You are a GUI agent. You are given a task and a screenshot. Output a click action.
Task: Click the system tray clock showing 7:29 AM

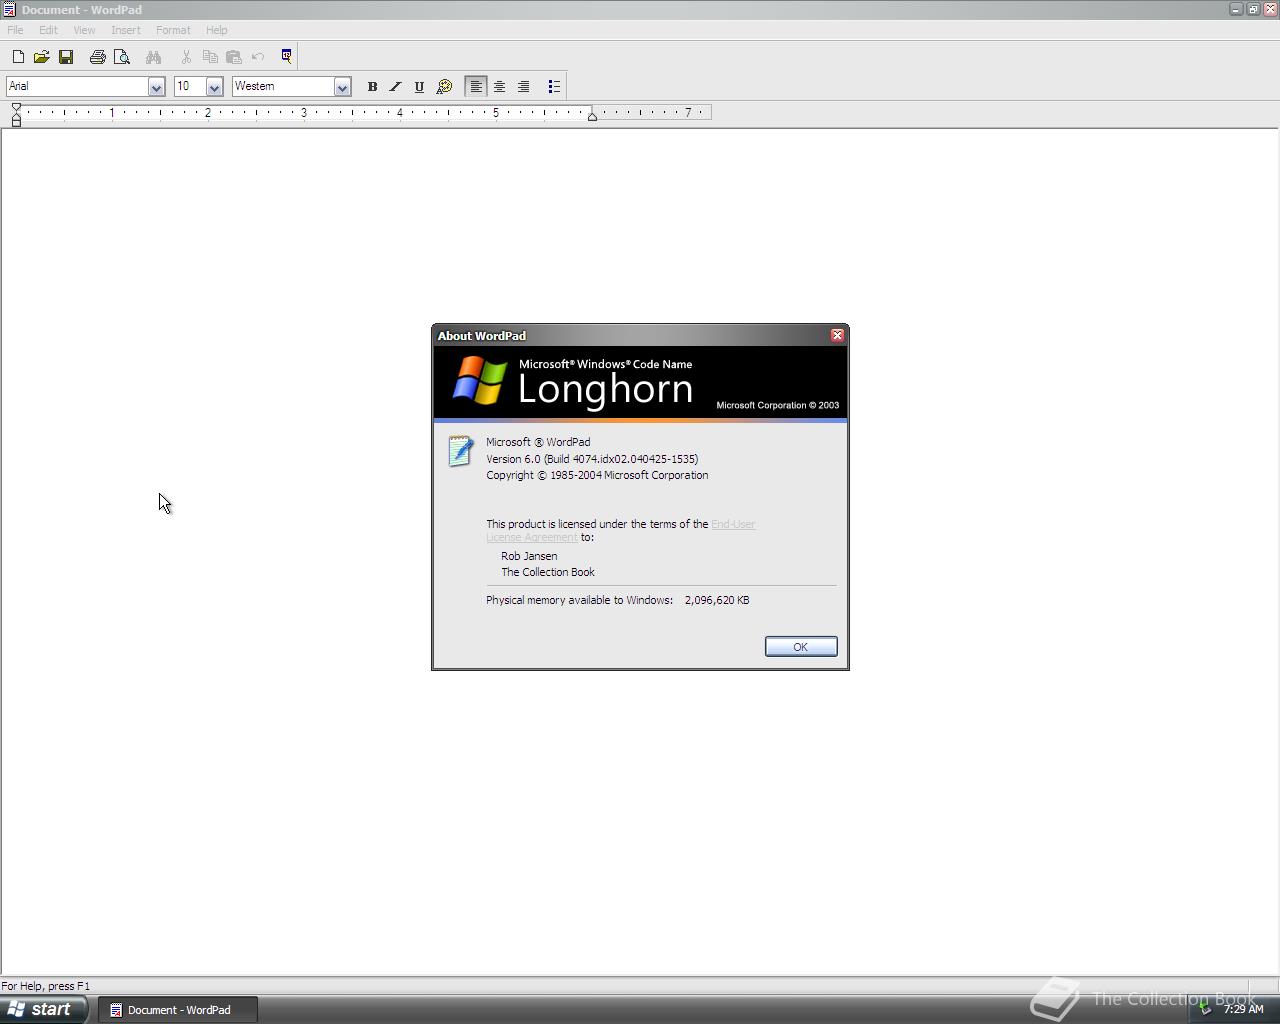[x=1244, y=1009]
